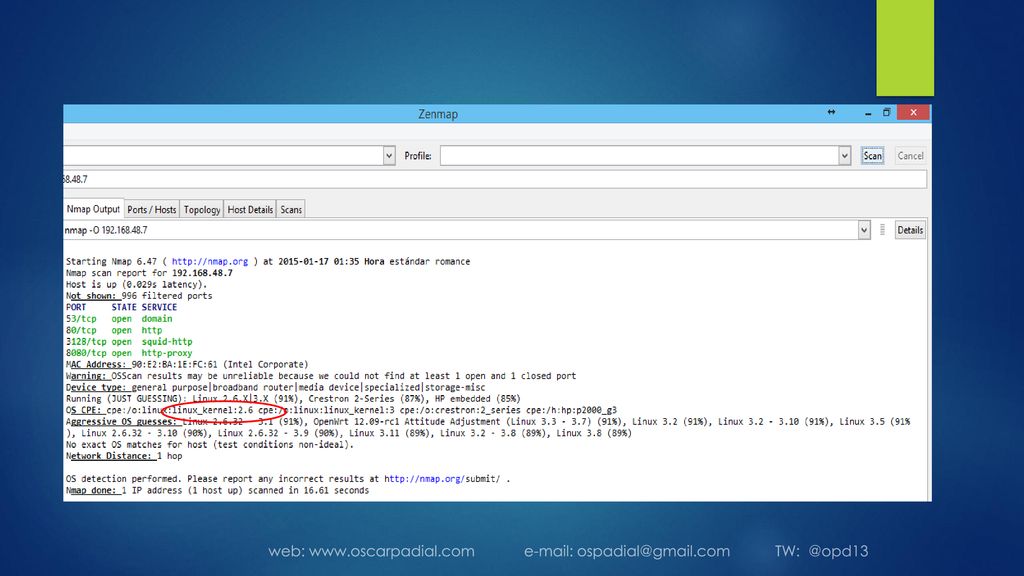1024x576 pixels.
Task: Click the 'No exact OS matches for host' line
Action: click(x=209, y=445)
